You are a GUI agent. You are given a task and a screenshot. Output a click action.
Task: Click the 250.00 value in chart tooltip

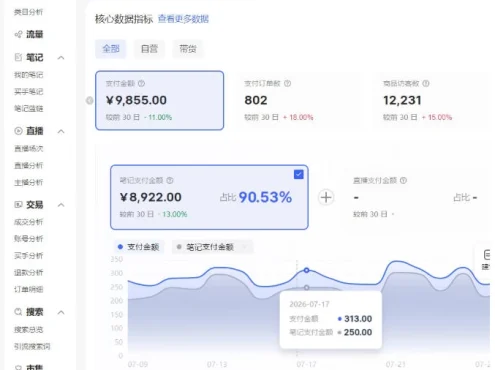tap(358, 332)
